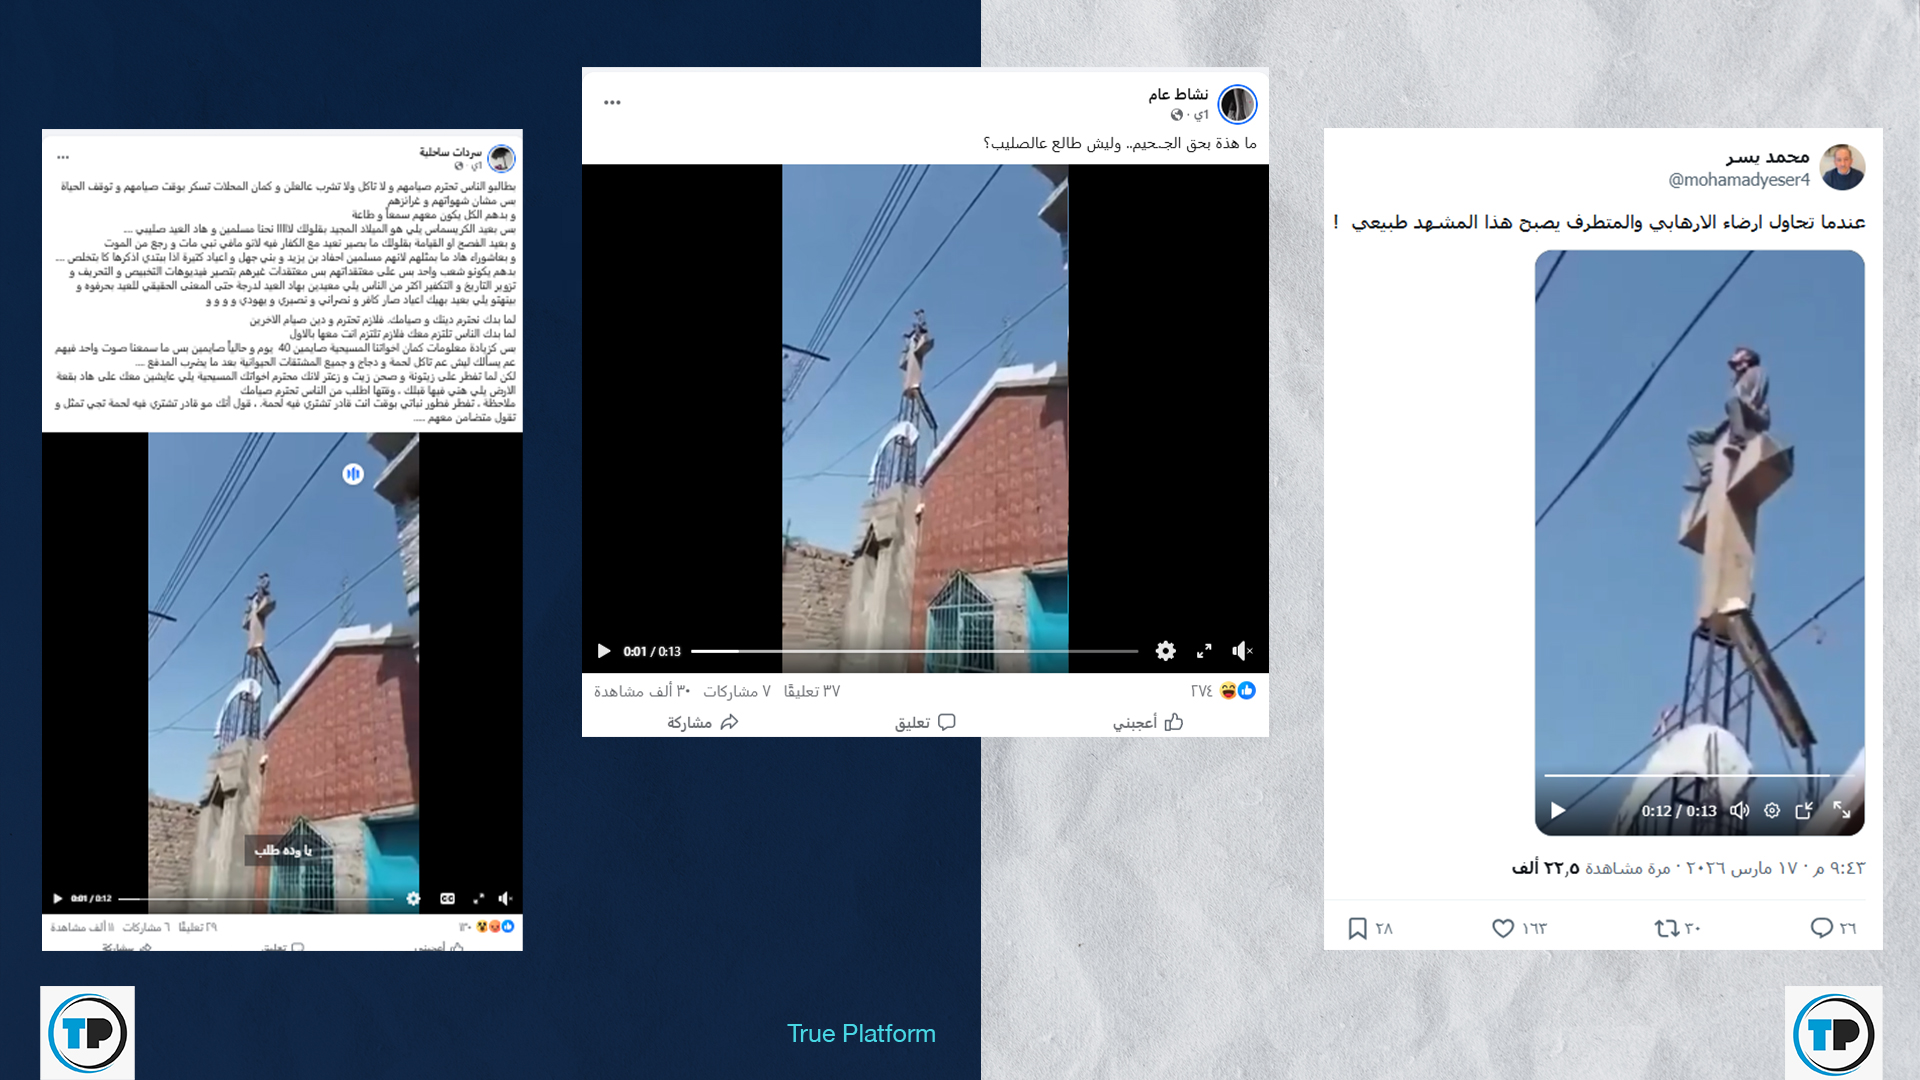
Task: Open three-dot options menu of middle post
Action: coord(612,102)
